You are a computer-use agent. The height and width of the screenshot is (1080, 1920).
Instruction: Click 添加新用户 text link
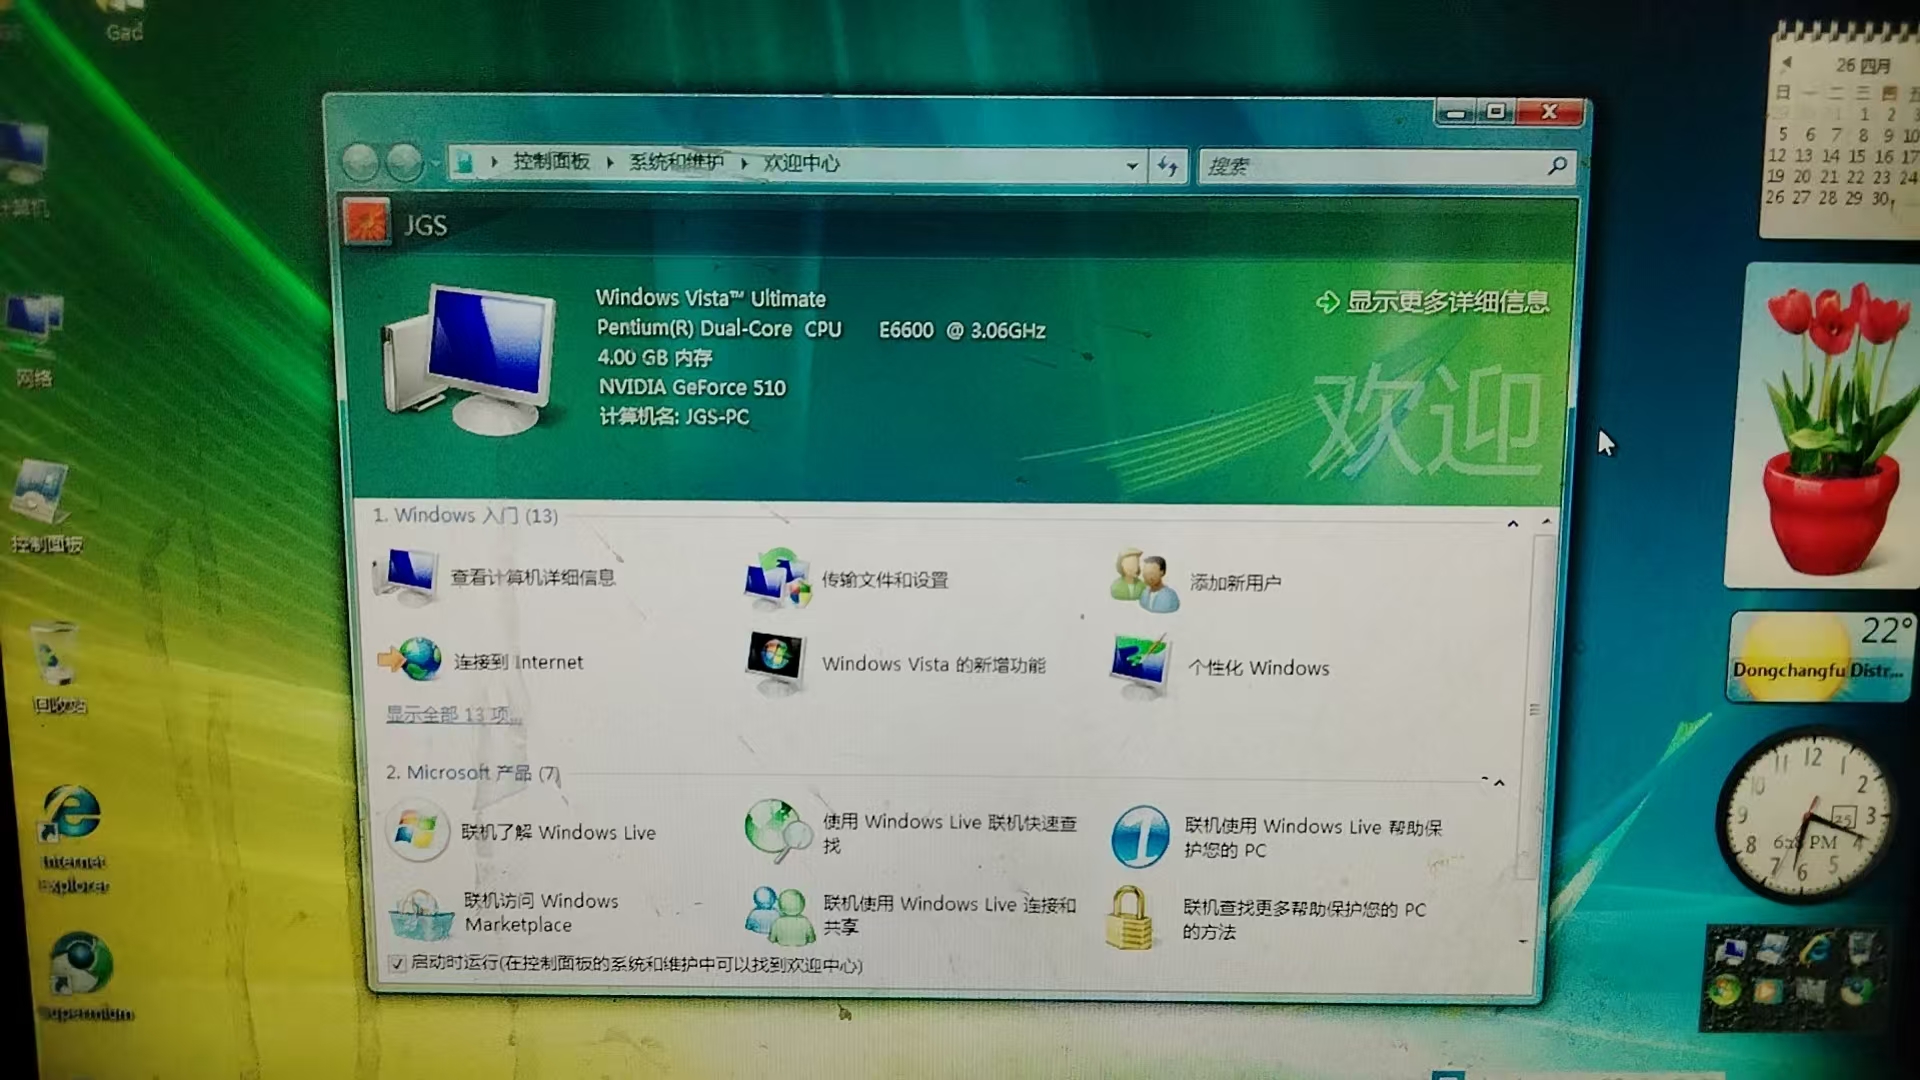(1235, 582)
